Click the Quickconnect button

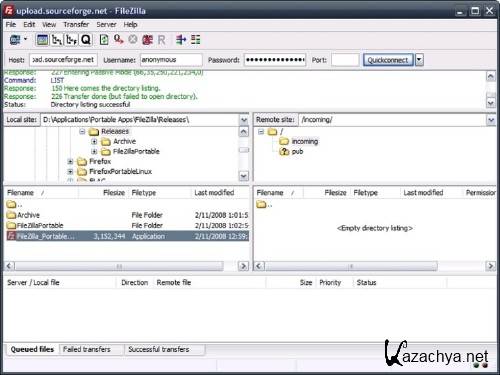point(388,60)
